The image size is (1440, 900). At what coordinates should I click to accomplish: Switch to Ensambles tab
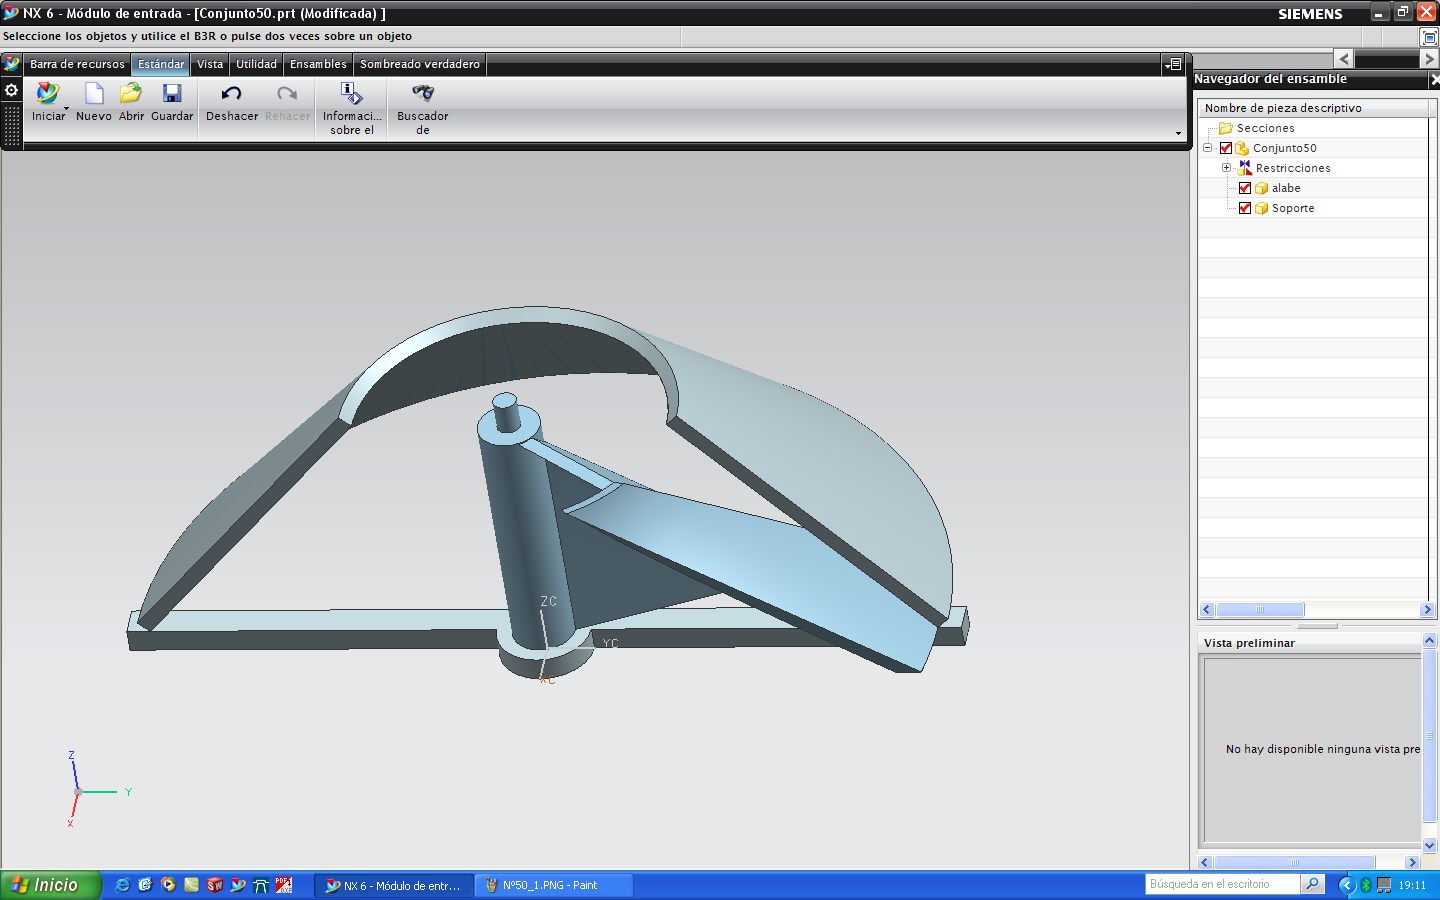[x=318, y=64]
